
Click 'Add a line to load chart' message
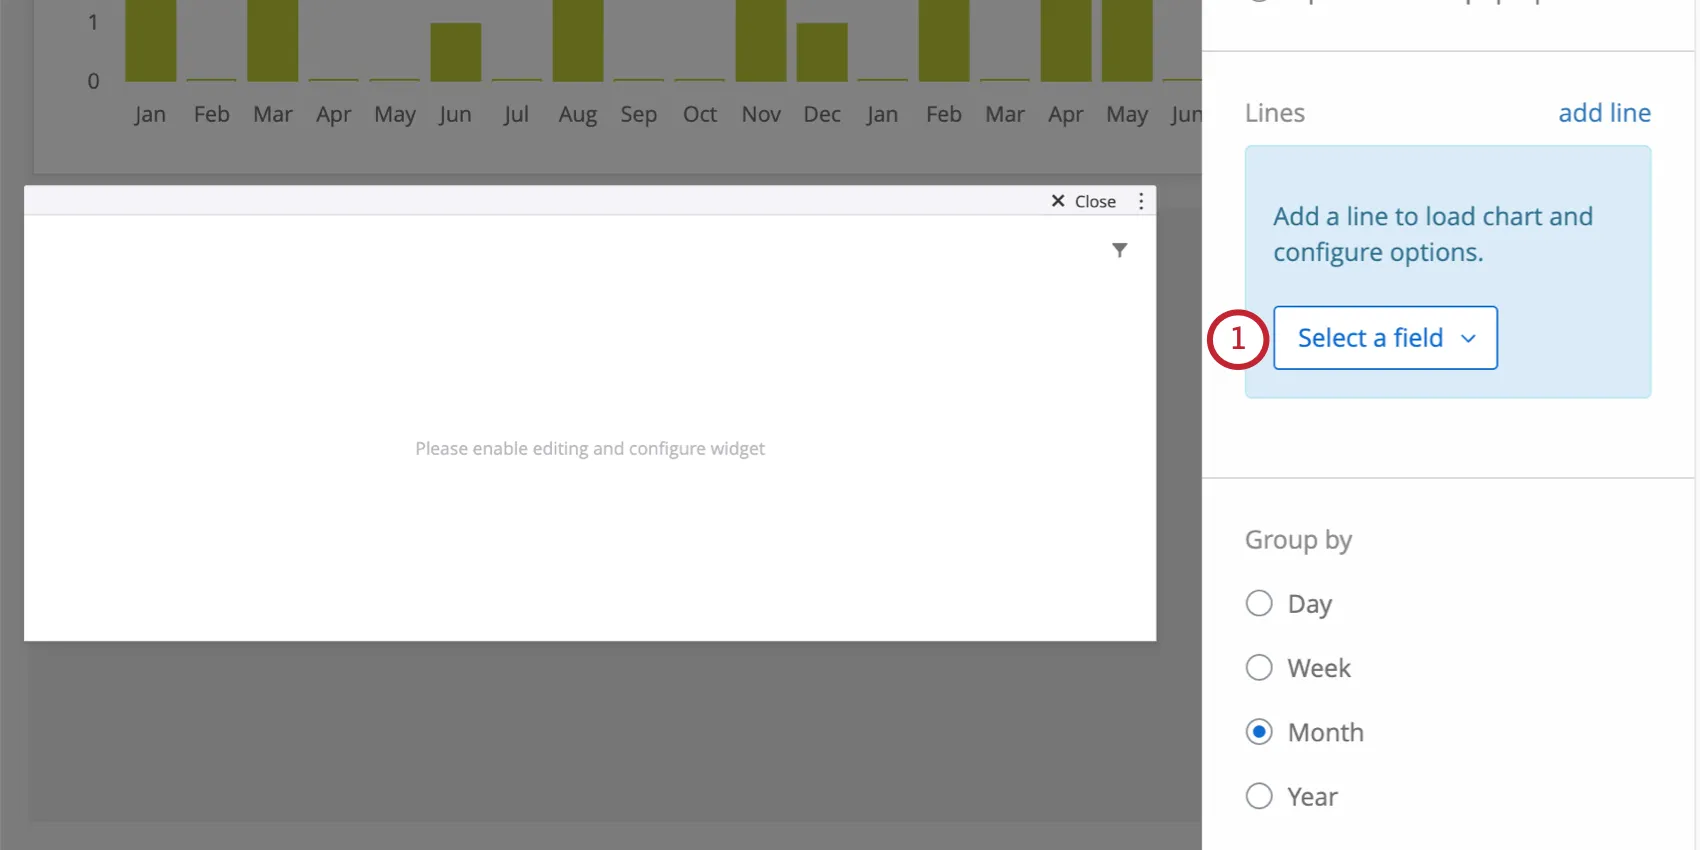1433,234
